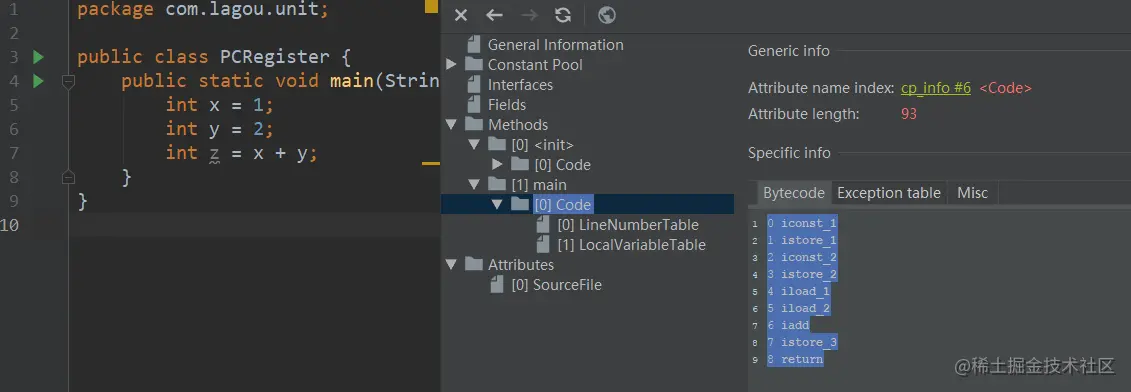Click LineNumberTable file icon

(x=543, y=225)
